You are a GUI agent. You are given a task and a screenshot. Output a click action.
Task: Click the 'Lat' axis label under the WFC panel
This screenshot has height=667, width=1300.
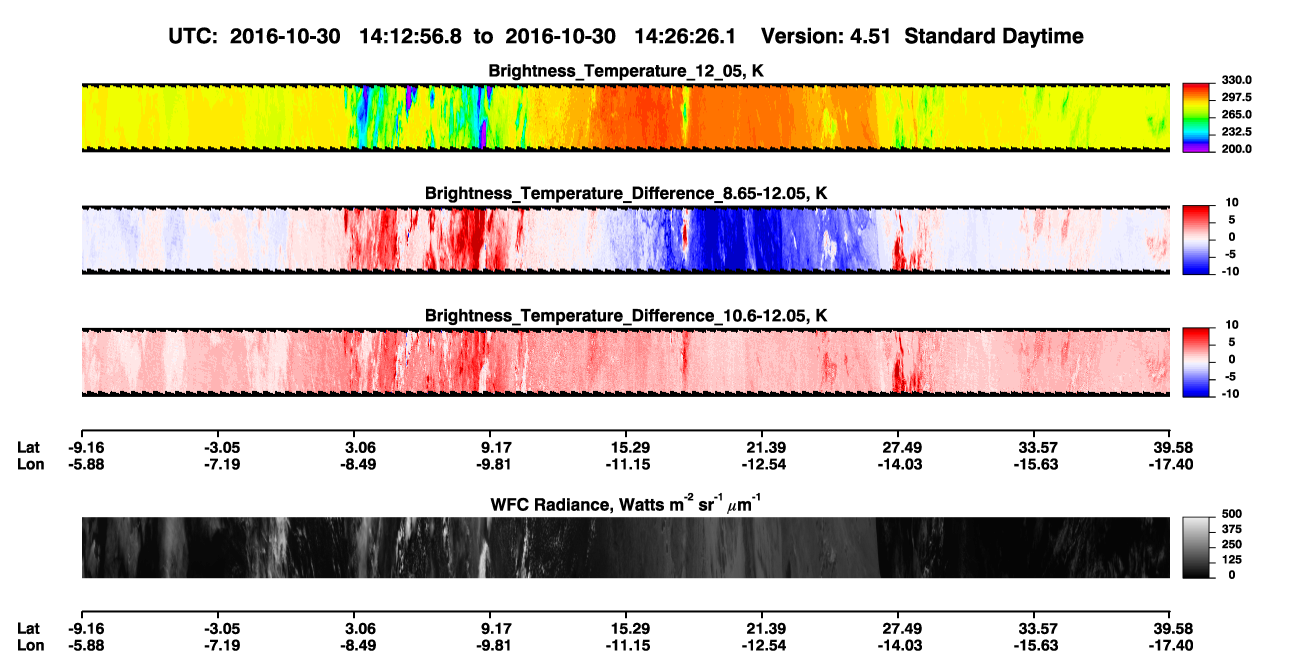(28, 628)
